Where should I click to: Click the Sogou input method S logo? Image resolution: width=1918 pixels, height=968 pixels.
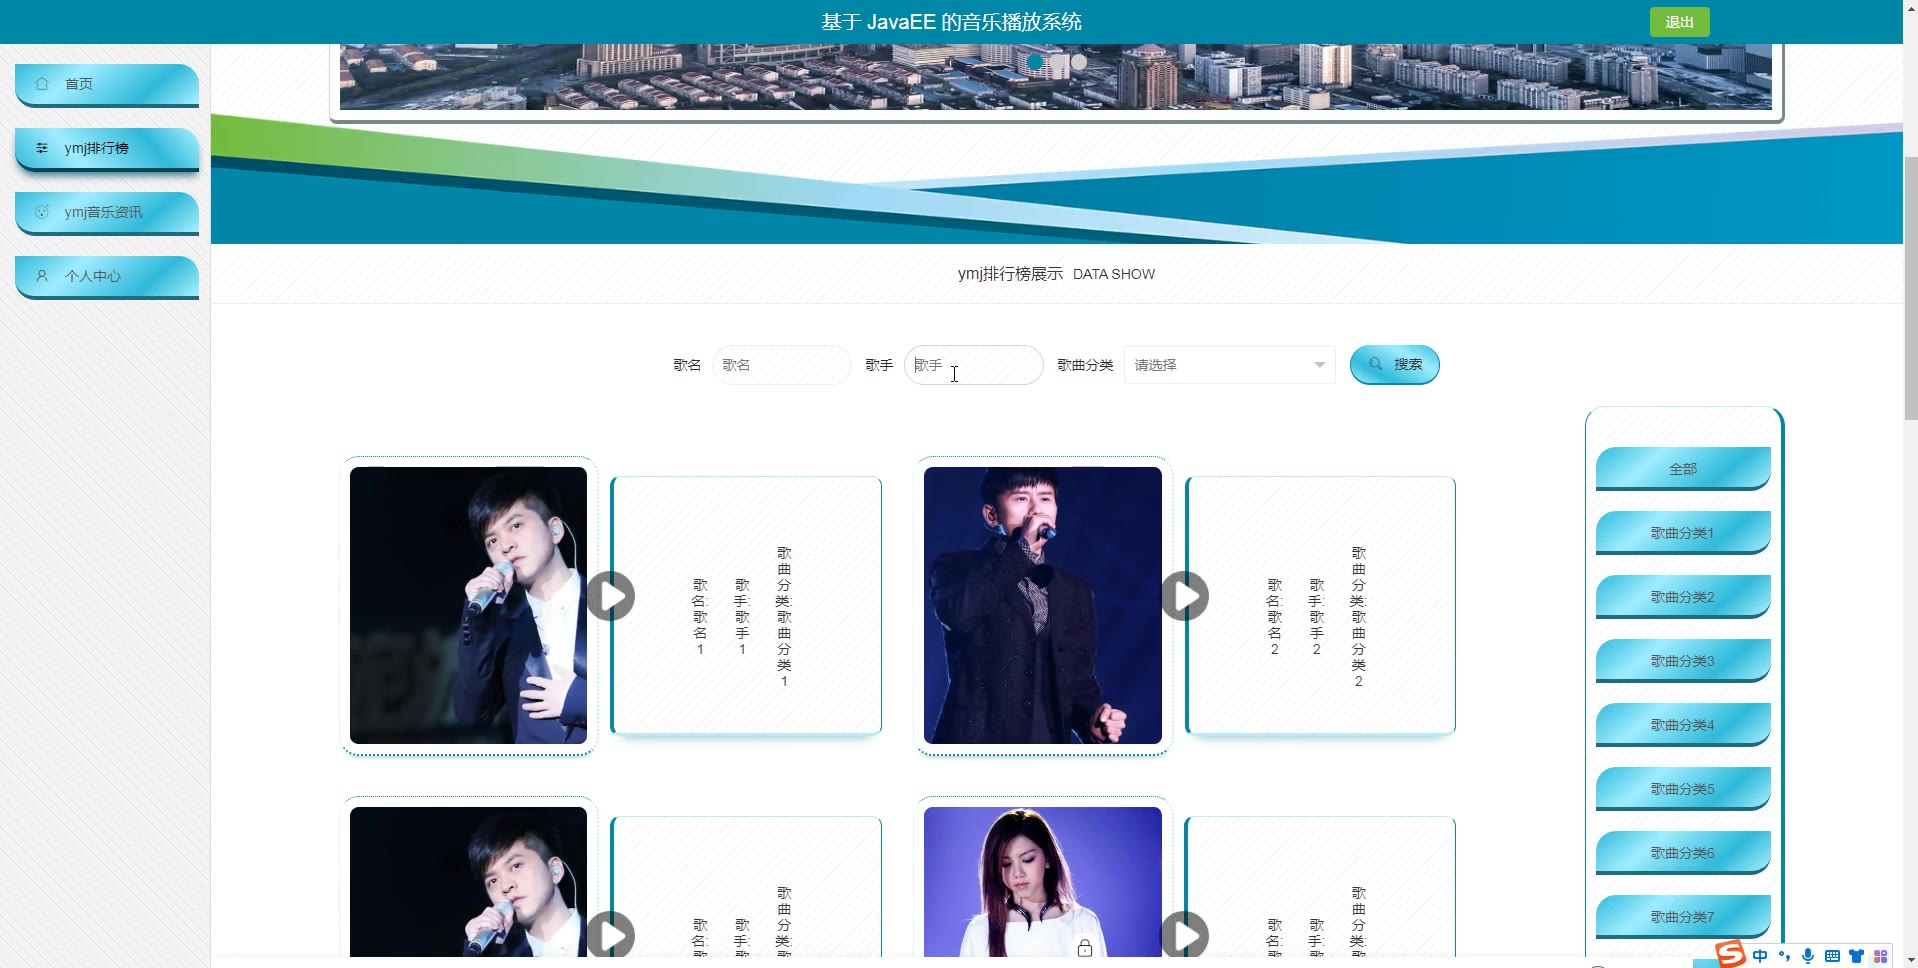[1731, 954]
